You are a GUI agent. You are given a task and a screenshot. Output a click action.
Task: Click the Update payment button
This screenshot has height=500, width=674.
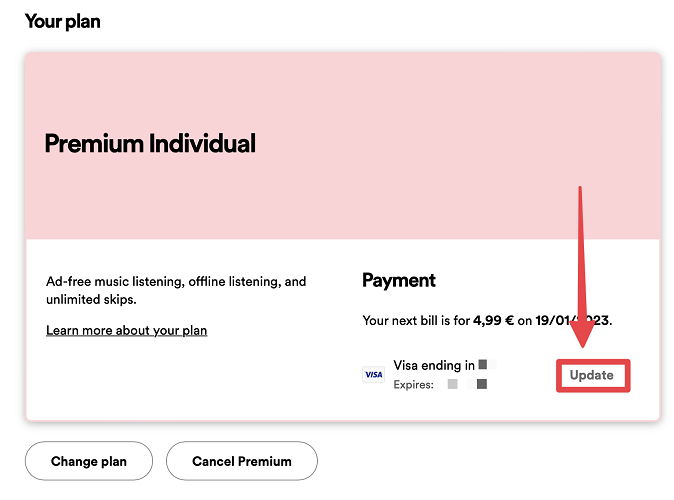(592, 376)
